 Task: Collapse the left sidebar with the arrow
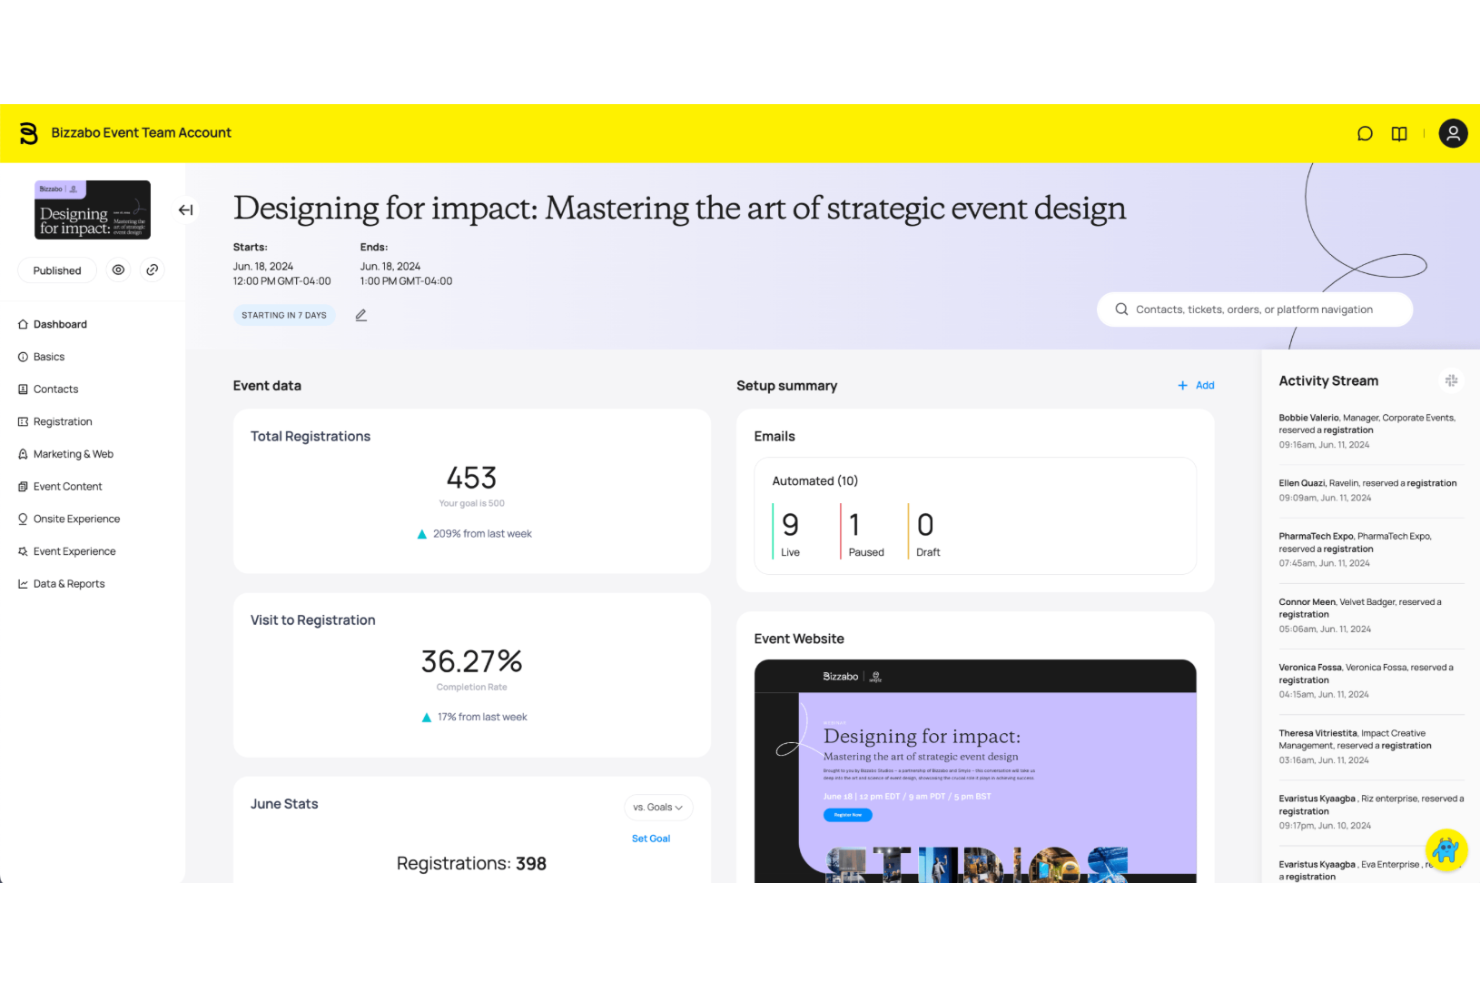185,210
